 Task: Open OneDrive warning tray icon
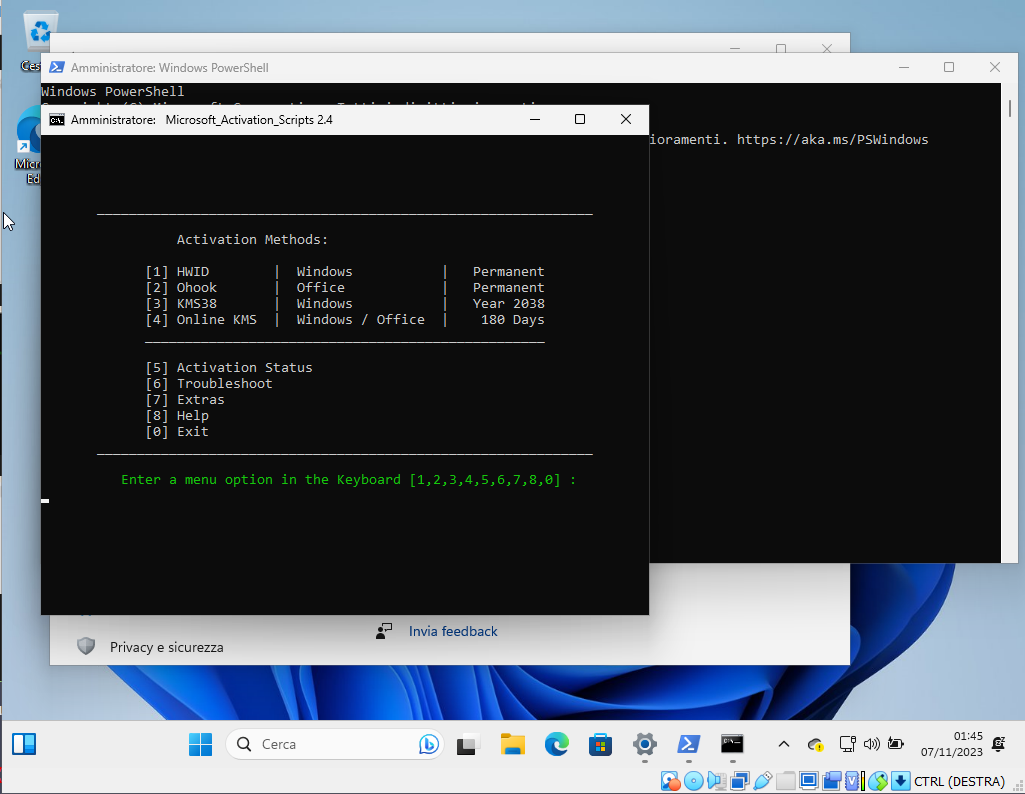(x=815, y=744)
